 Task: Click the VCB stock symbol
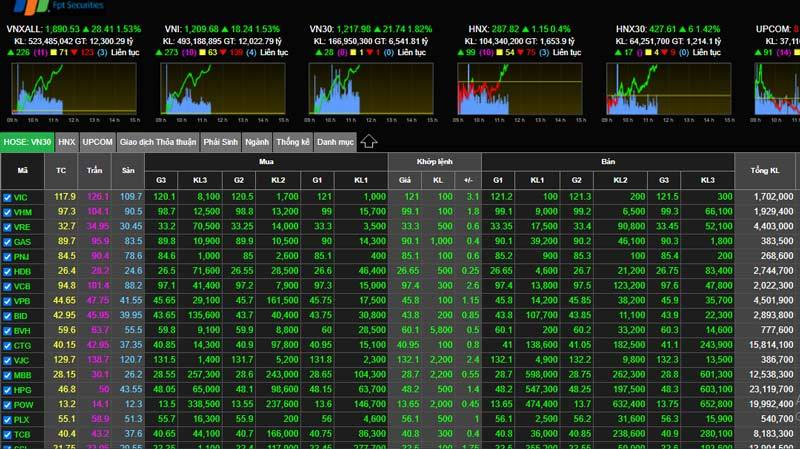coord(22,286)
